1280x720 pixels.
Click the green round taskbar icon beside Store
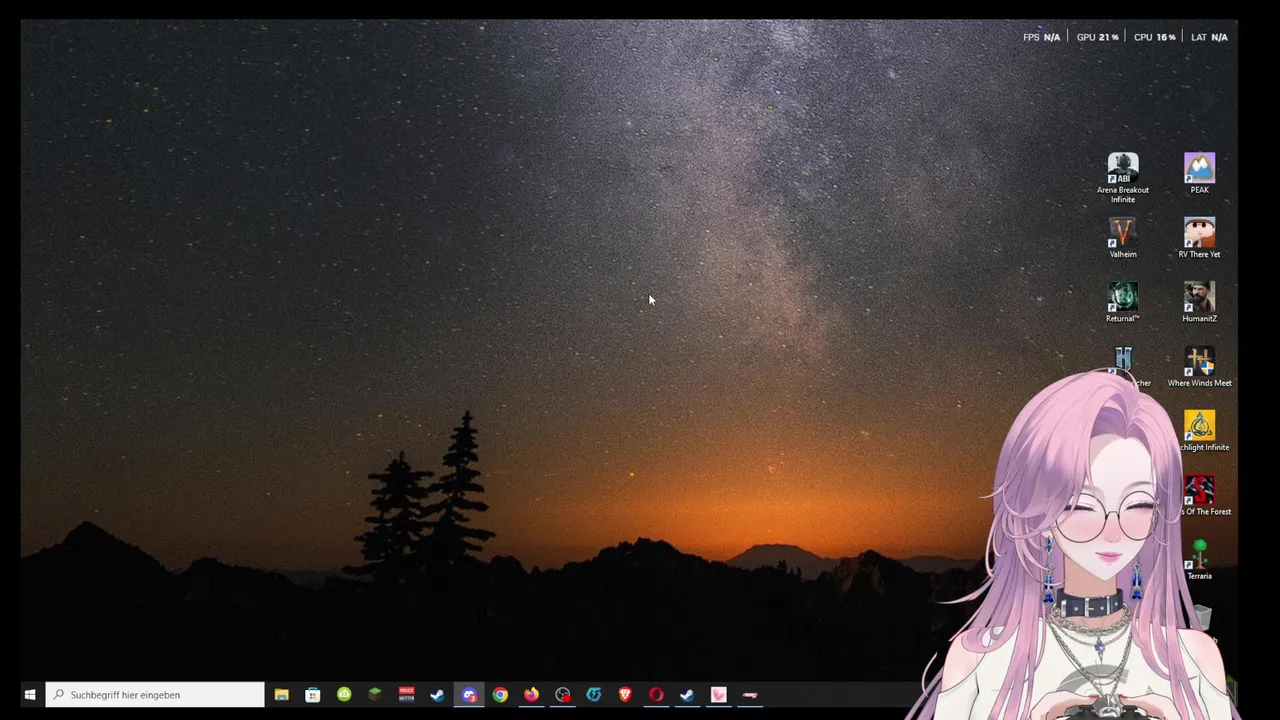[344, 694]
